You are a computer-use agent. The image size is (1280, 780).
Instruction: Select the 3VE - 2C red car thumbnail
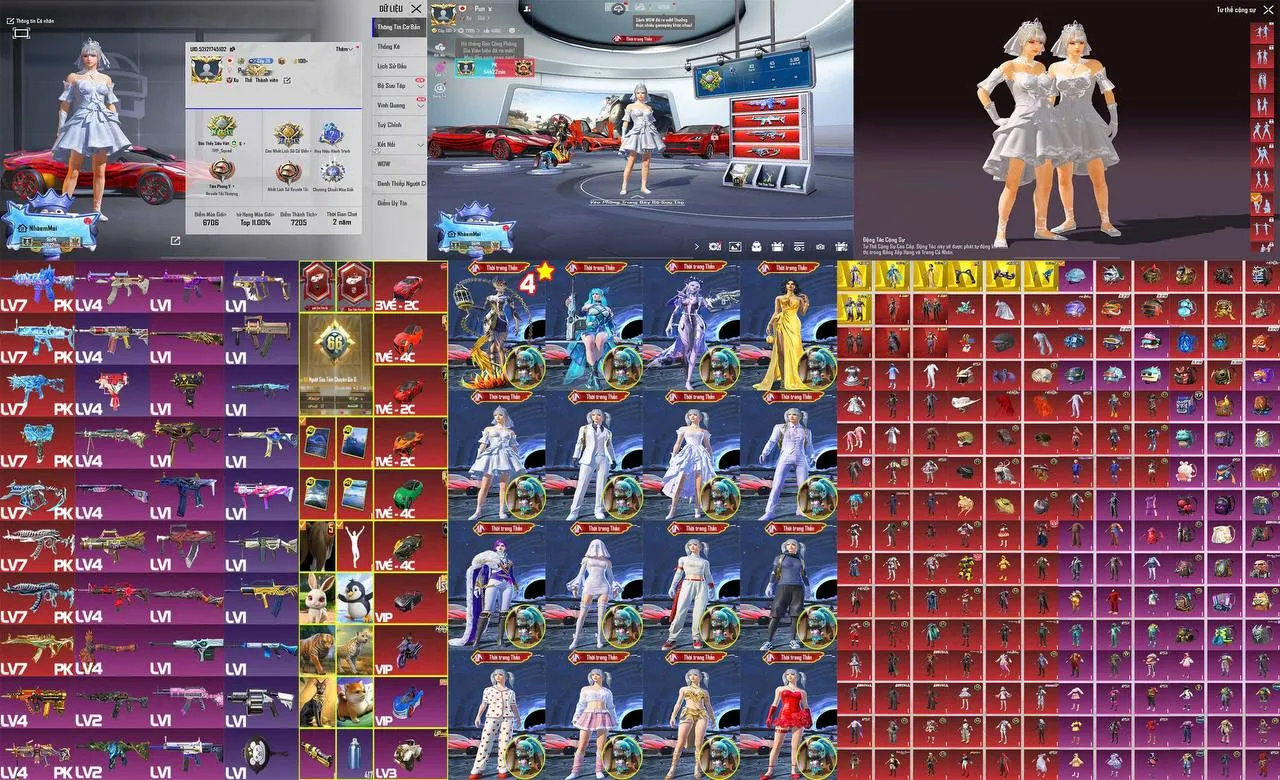(409, 287)
